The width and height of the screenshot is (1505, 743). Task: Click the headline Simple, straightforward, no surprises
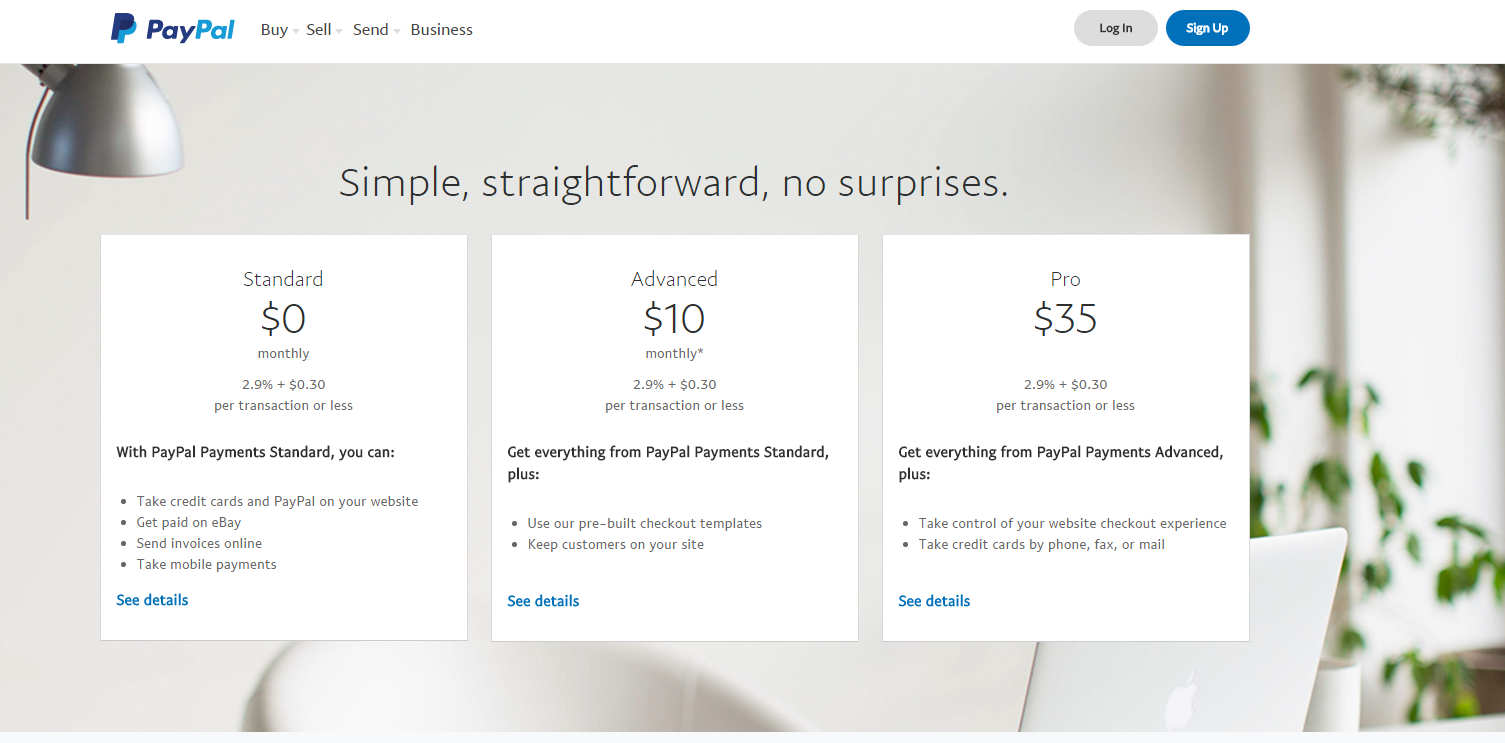[673, 183]
